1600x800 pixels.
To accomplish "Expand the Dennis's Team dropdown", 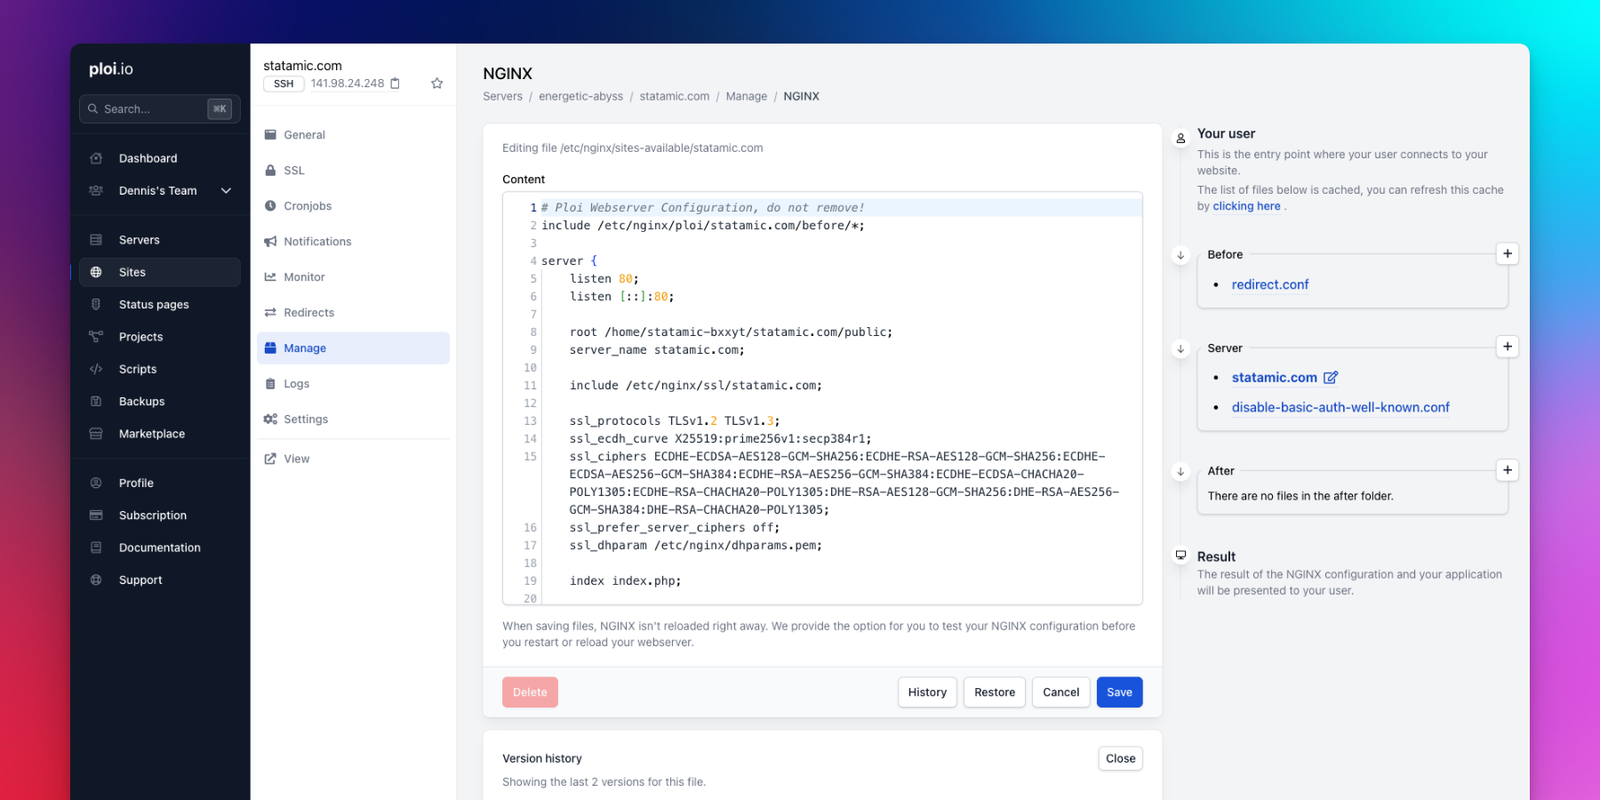I will coord(226,191).
